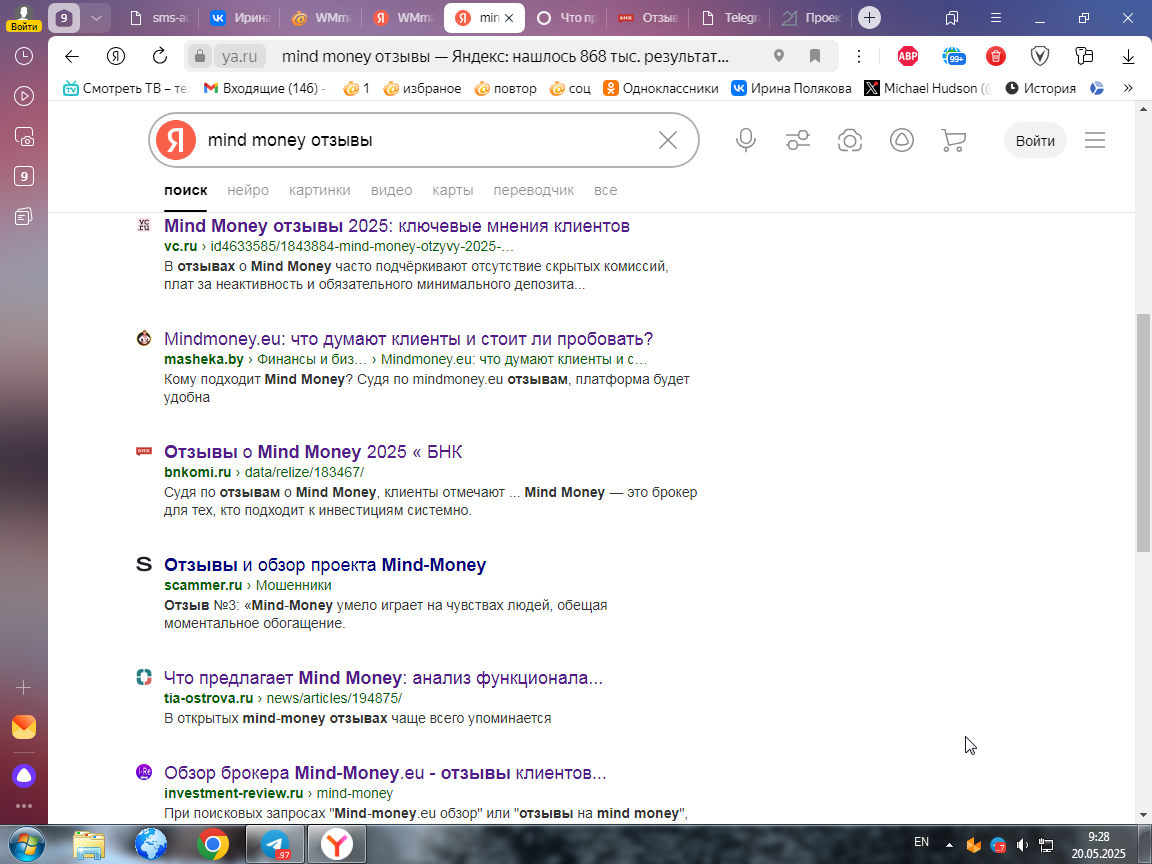Open Yandex Mail icon in sidebar
The width and height of the screenshot is (1152, 864).
coord(24,727)
